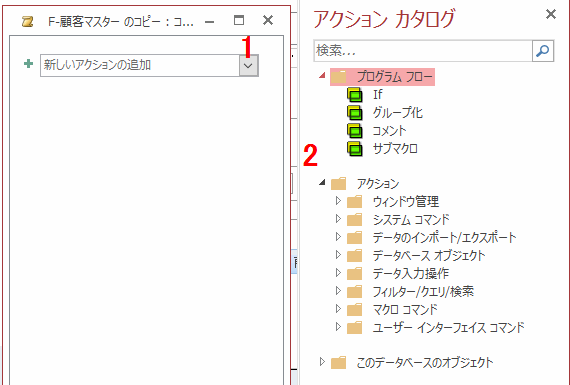Select the グループ化 item
This screenshot has width=570, height=385.
tap(398, 113)
